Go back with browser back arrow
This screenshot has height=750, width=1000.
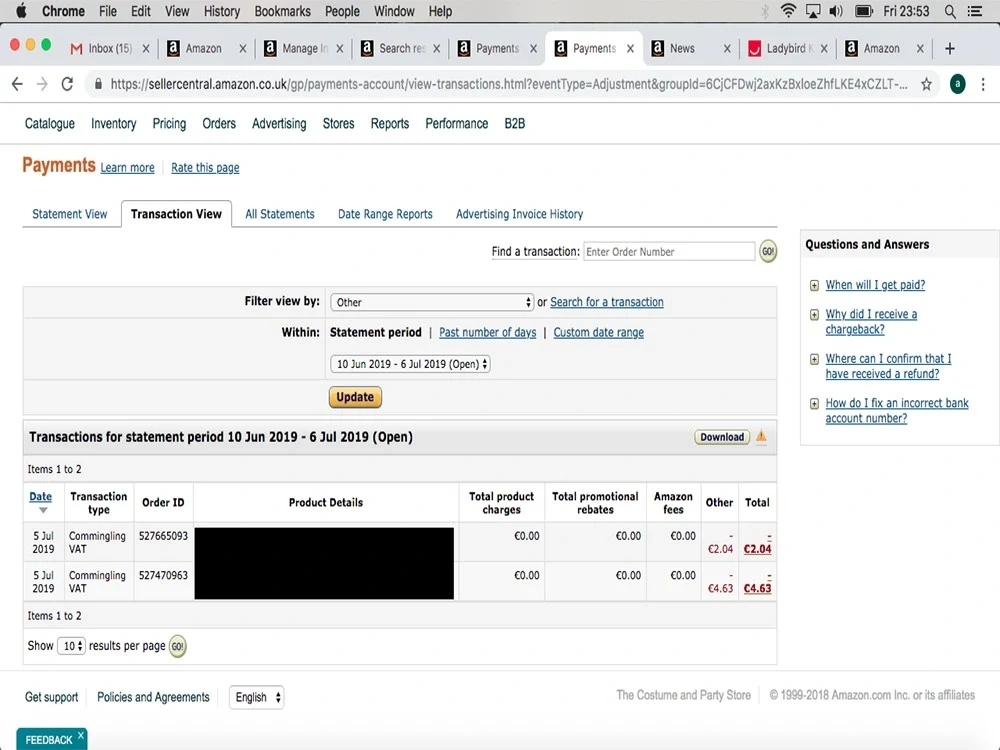pyautogui.click(x=17, y=84)
